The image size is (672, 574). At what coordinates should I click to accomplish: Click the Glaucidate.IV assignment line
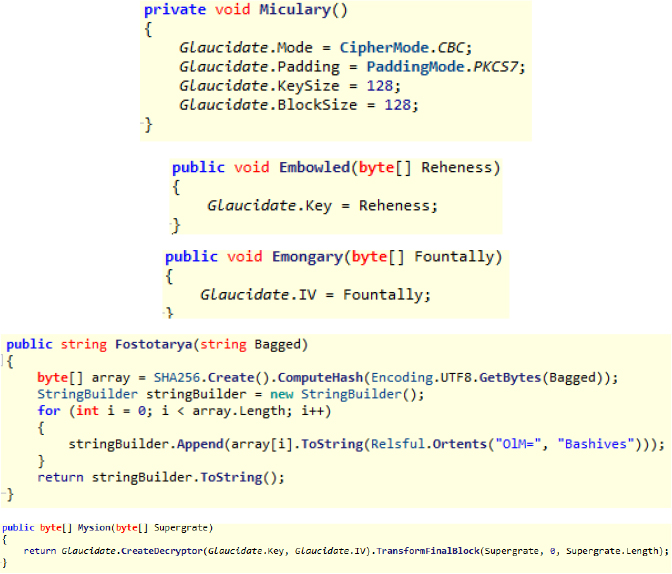click(x=314, y=295)
